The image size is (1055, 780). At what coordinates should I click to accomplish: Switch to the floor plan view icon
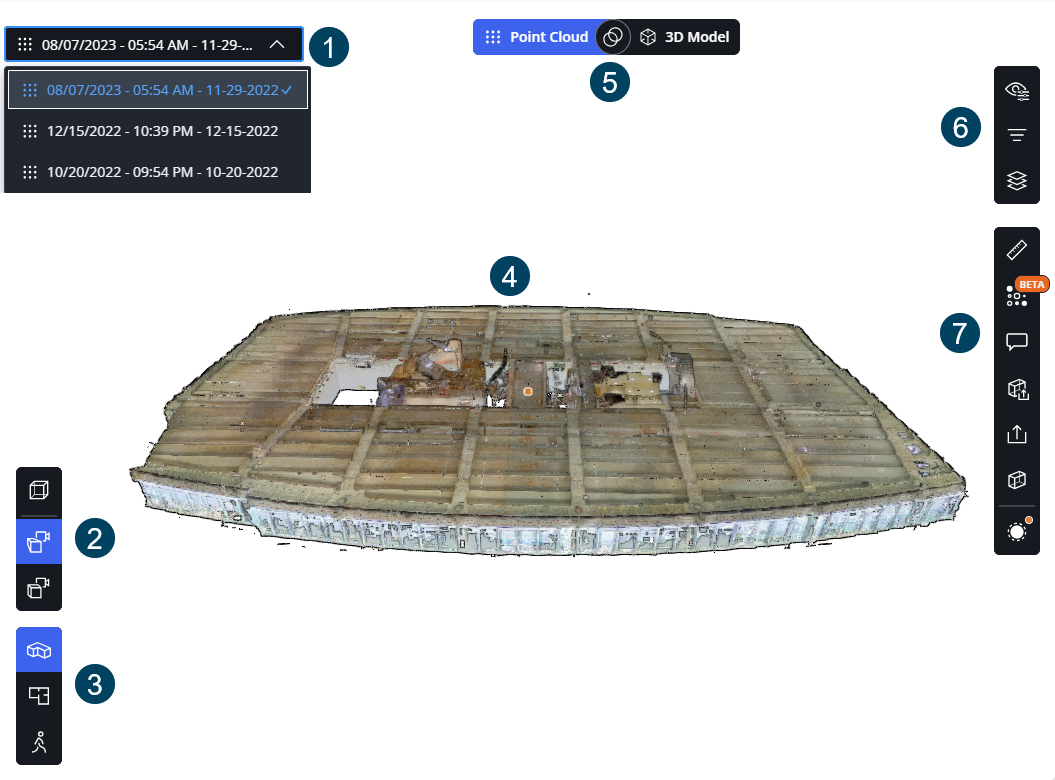(x=39, y=695)
